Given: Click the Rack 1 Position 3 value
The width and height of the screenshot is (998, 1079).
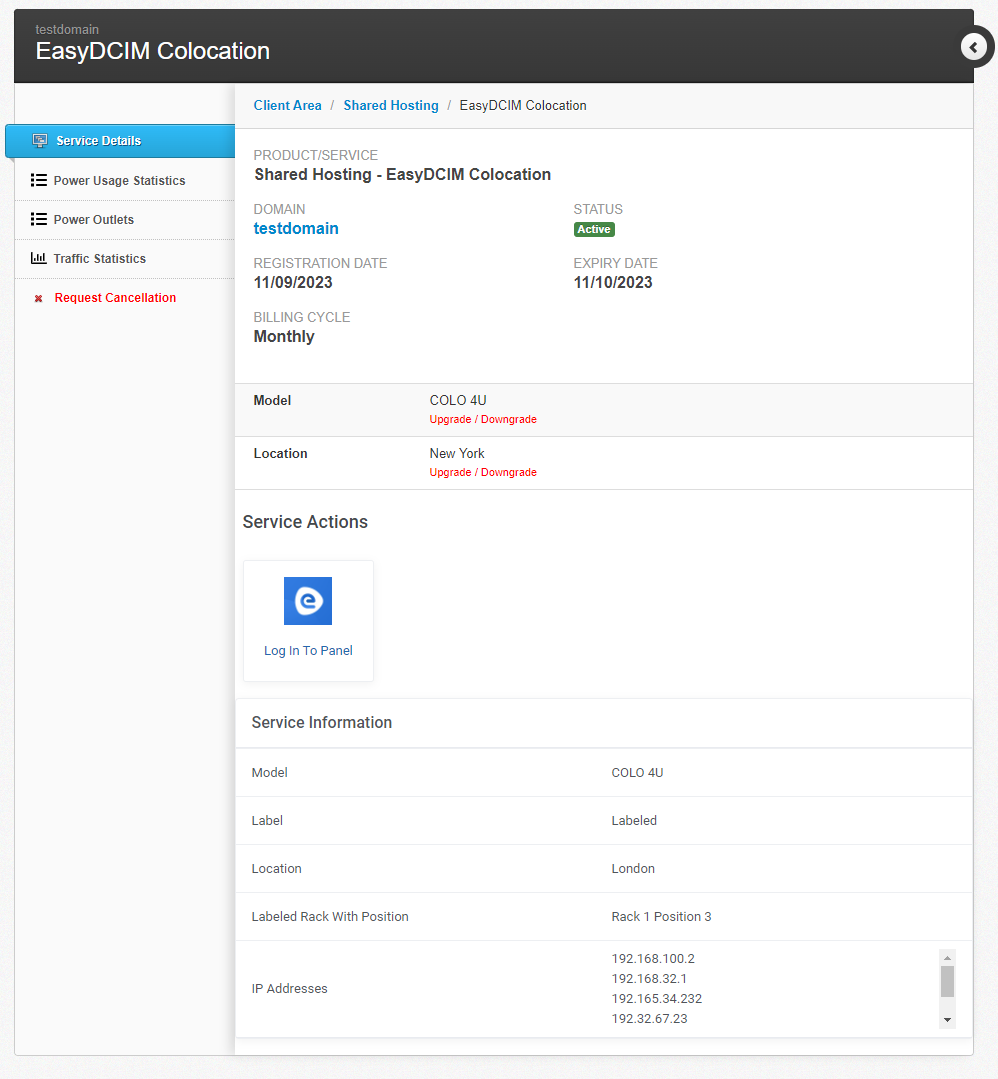Looking at the screenshot, I should (x=661, y=917).
